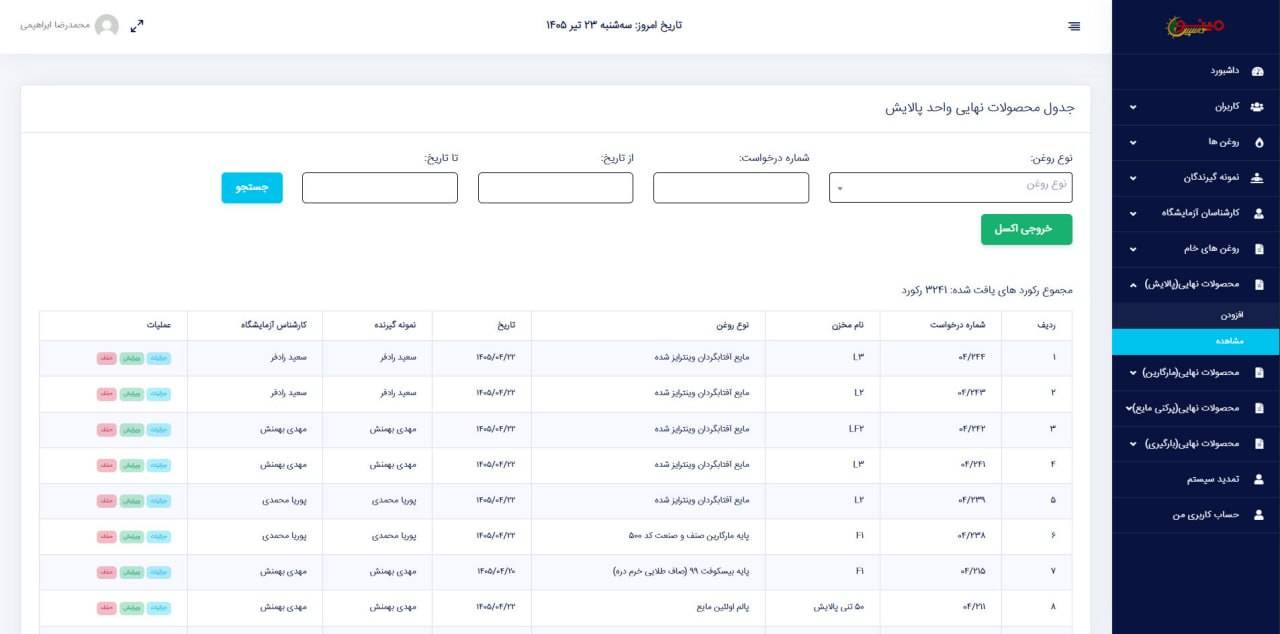Image resolution: width=1280 pixels, height=634 pixels.
Task: Click the green ویرایش button for request ۰۴/۲۳۸
Action: pos(132,536)
